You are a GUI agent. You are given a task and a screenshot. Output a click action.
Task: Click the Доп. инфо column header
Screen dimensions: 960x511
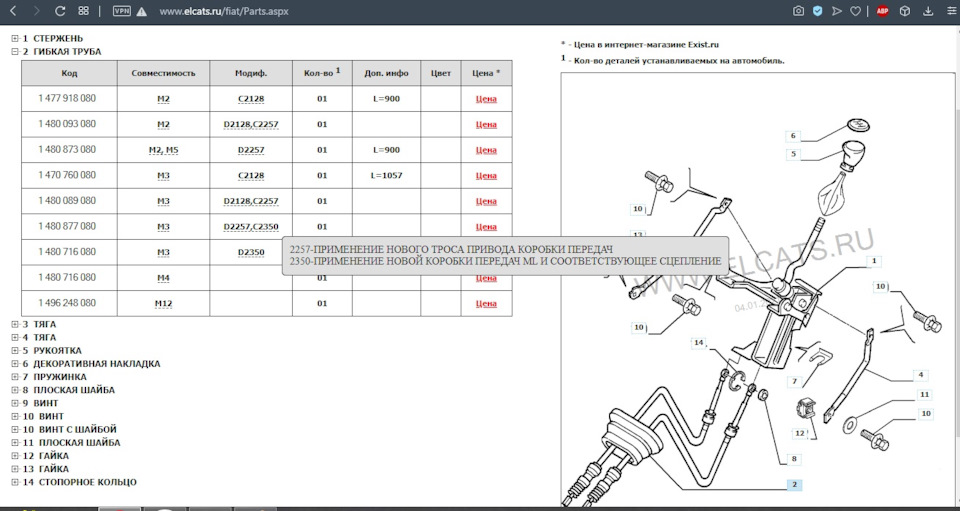[x=386, y=73]
